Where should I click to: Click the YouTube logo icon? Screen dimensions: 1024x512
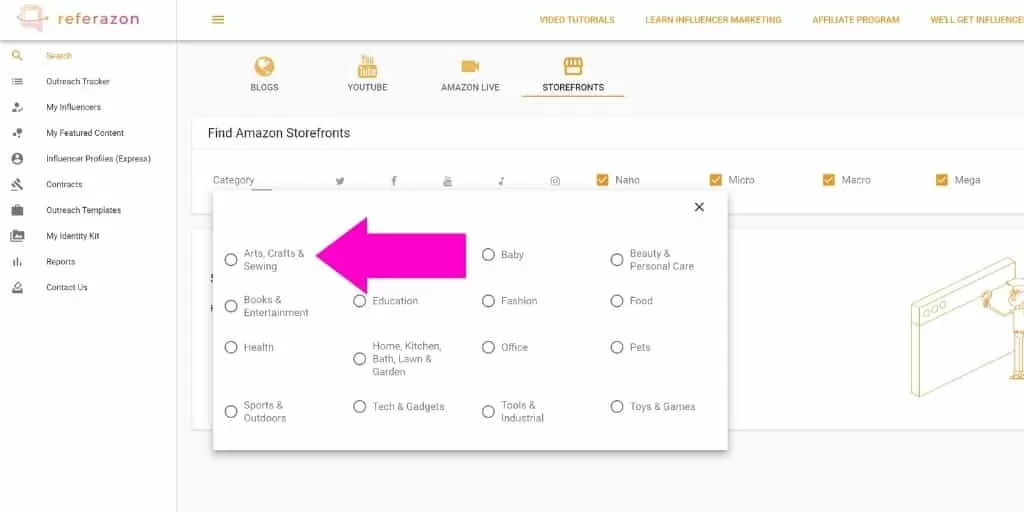click(x=367, y=67)
